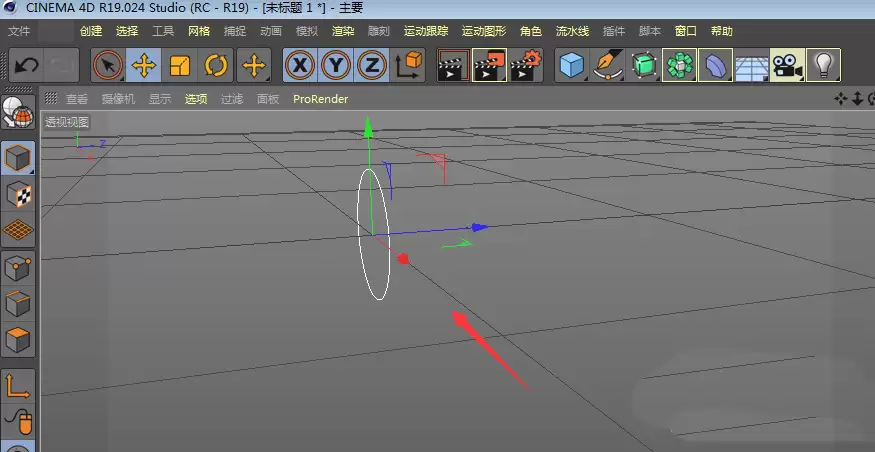The height and width of the screenshot is (452, 875).
Task: Toggle X axis lock
Action: point(300,66)
